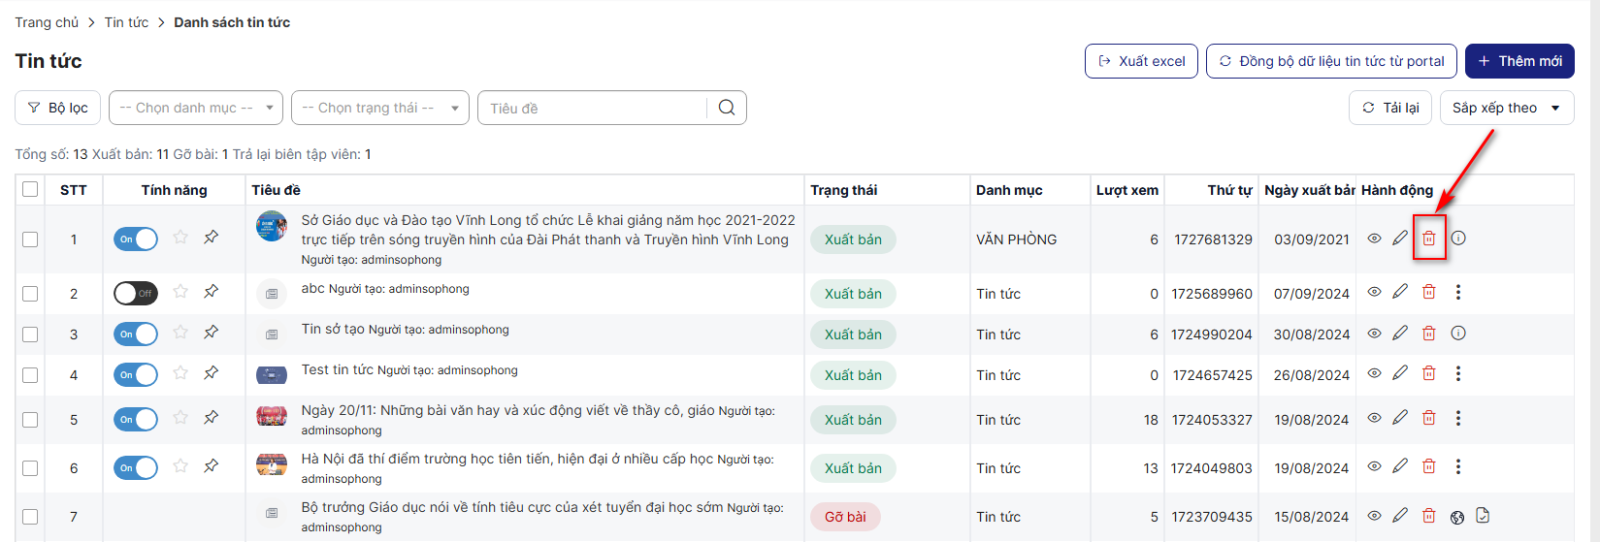
Task: View the Tin sở tạo news item with the eye icon
Action: (x=1374, y=334)
